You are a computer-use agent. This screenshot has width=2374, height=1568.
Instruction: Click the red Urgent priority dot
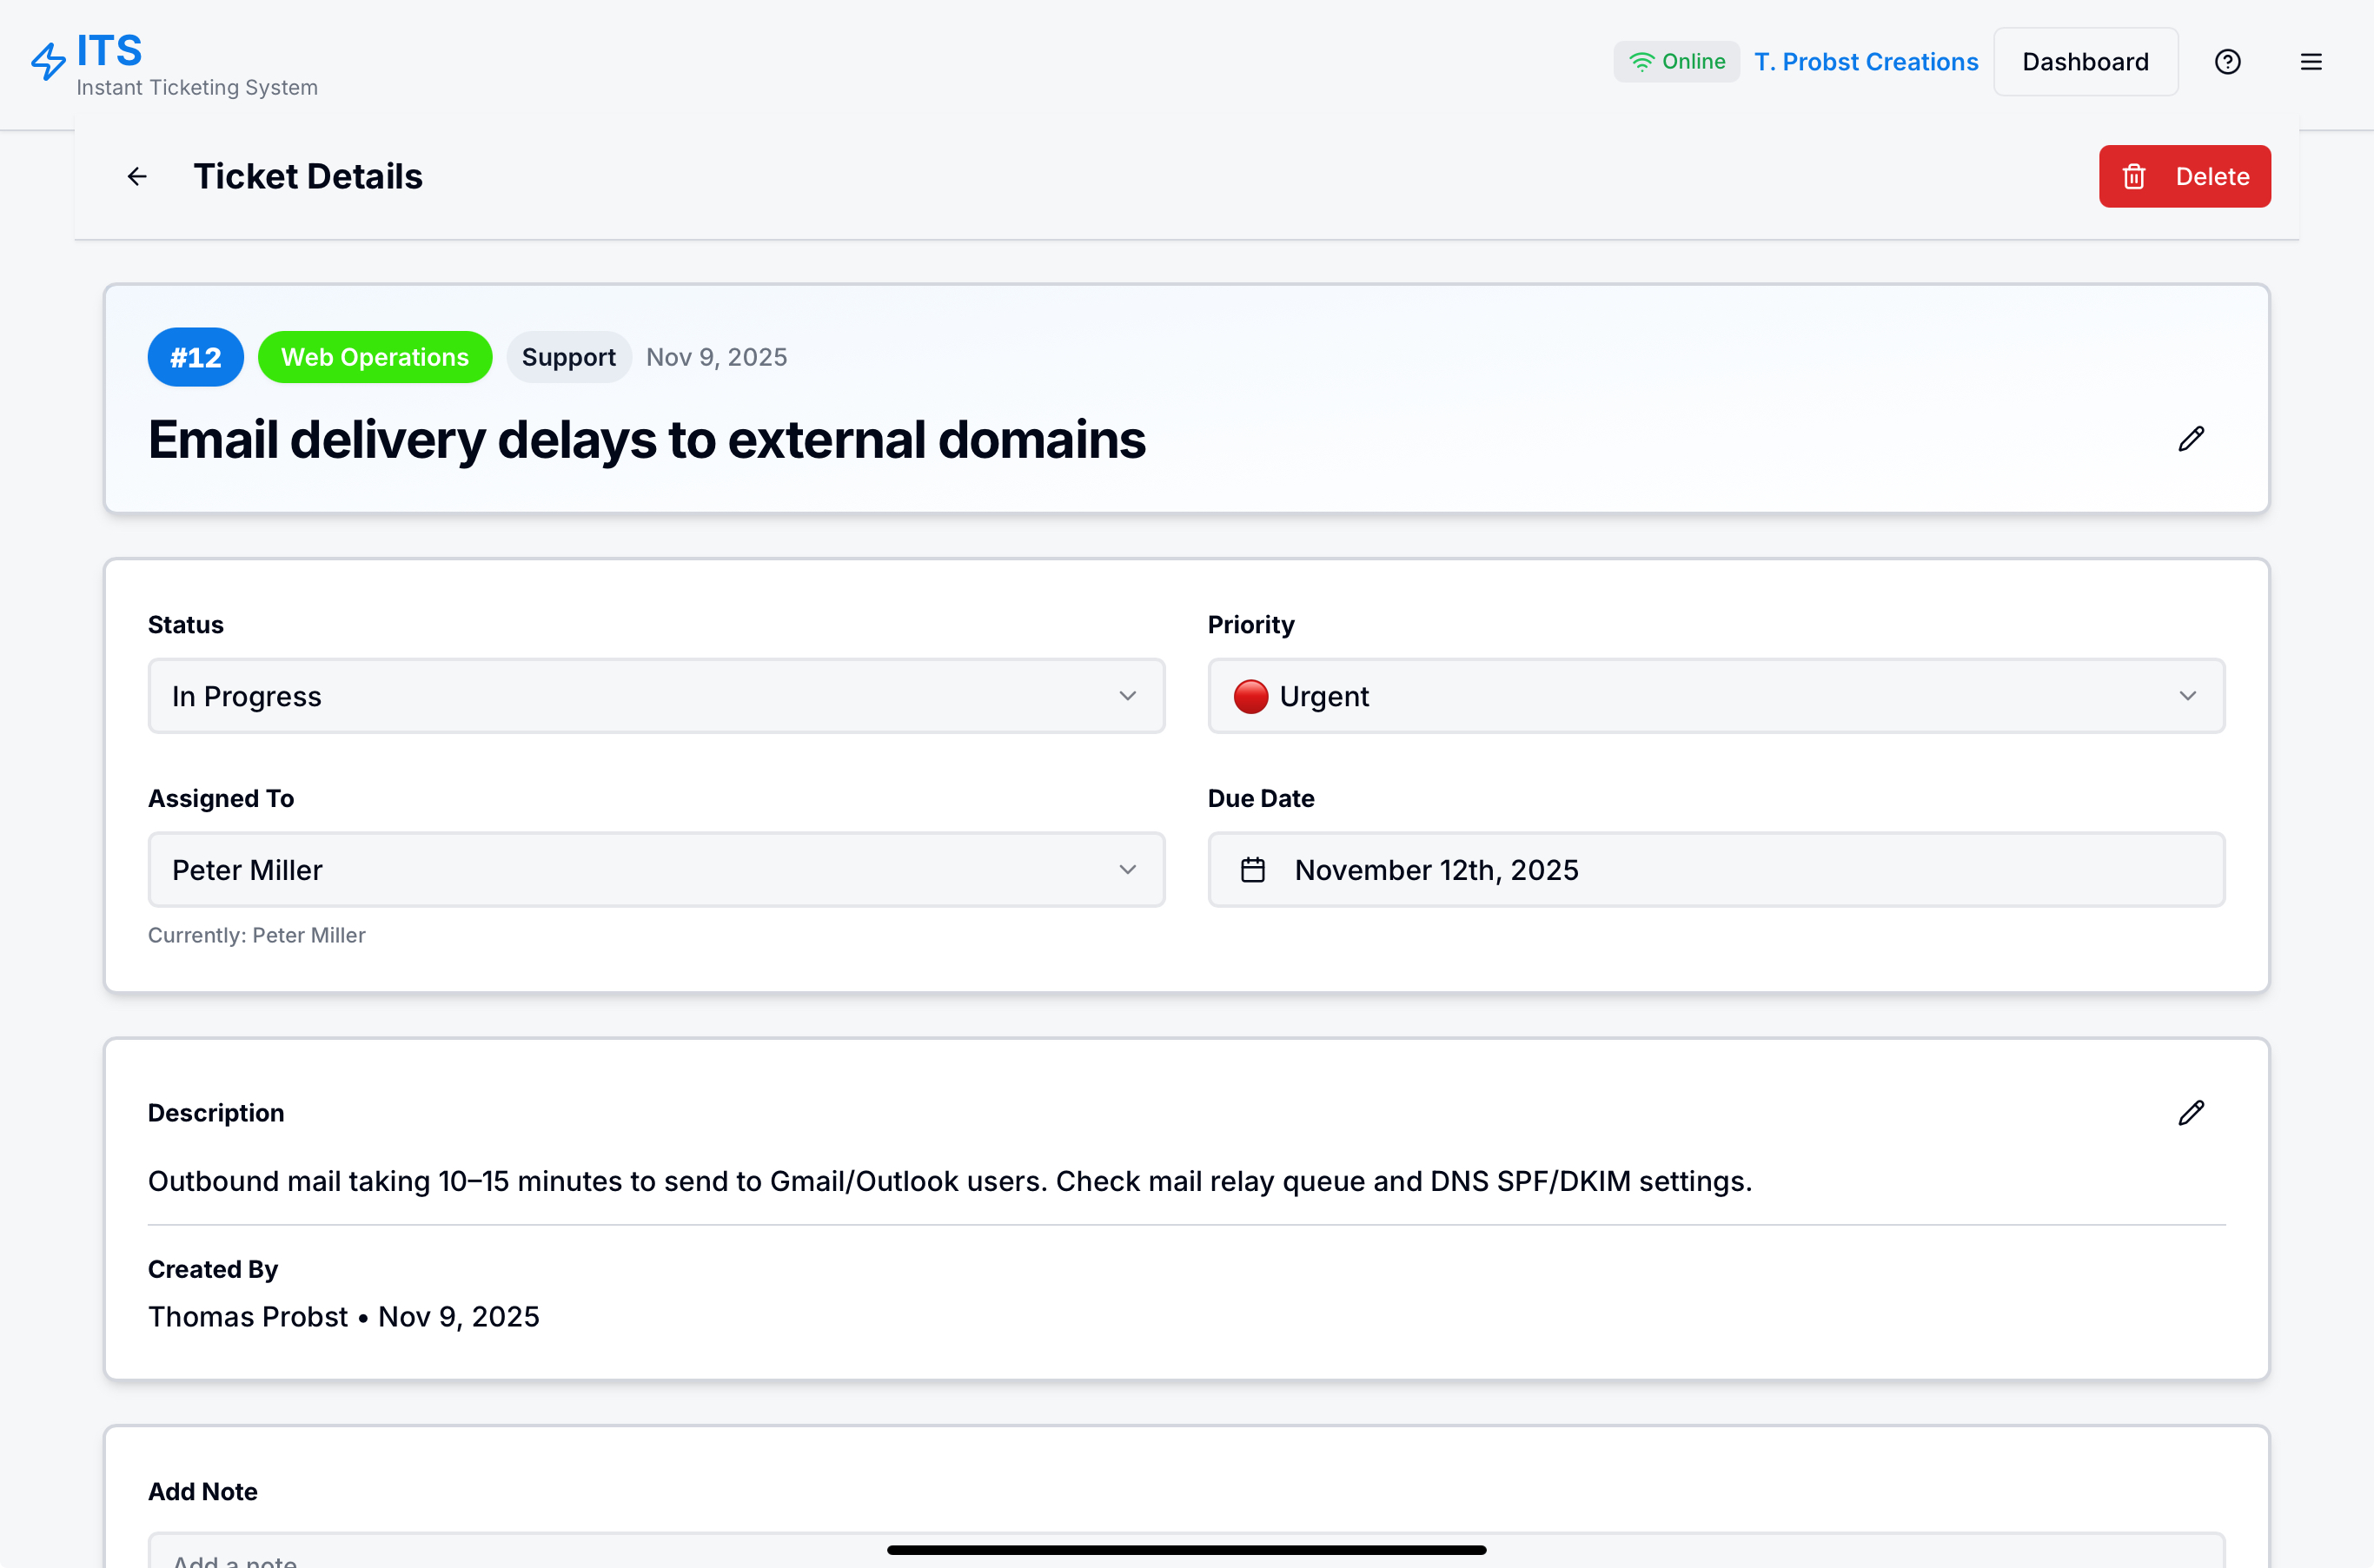pos(1250,696)
